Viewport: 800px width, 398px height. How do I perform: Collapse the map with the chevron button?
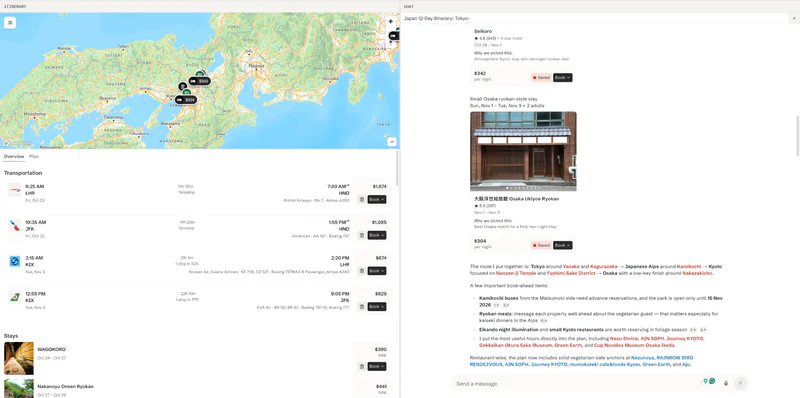(x=392, y=142)
